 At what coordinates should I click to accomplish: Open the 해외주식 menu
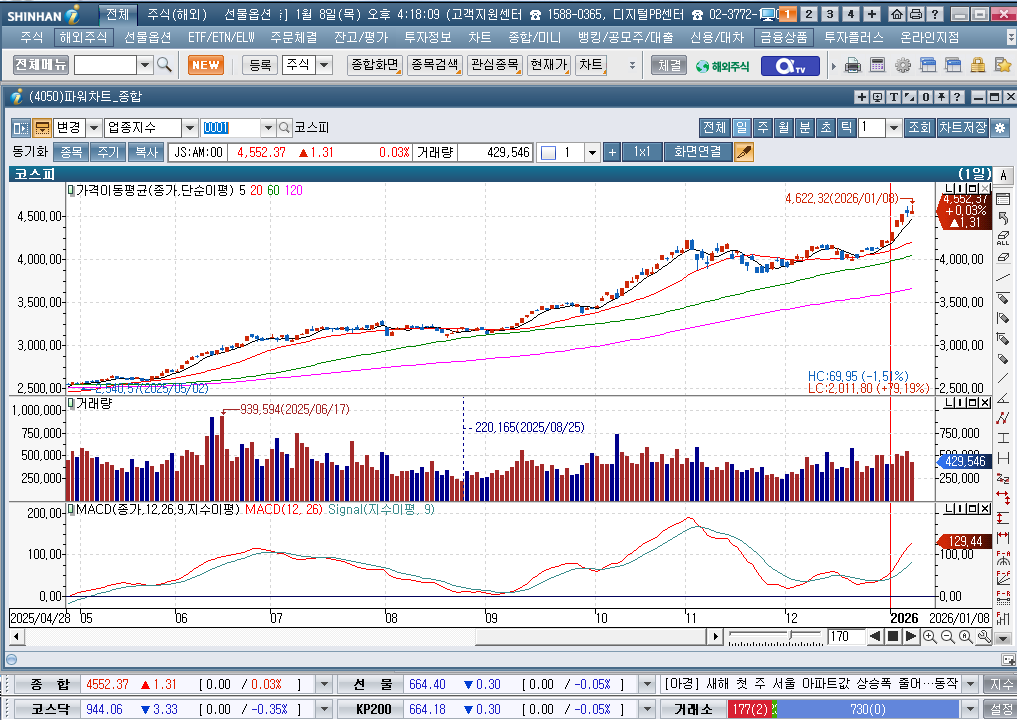[x=83, y=38]
